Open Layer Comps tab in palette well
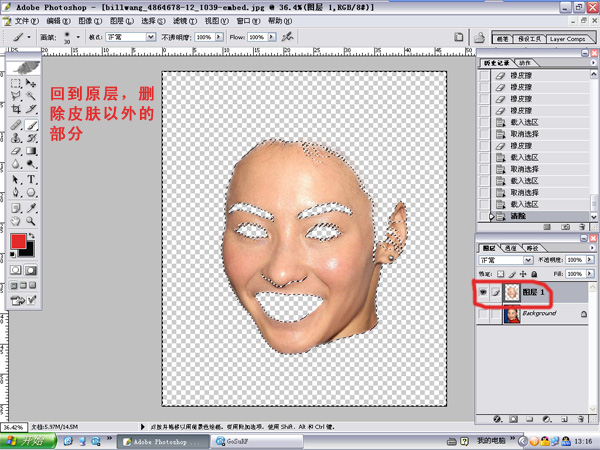The image size is (600, 450). tap(567, 39)
